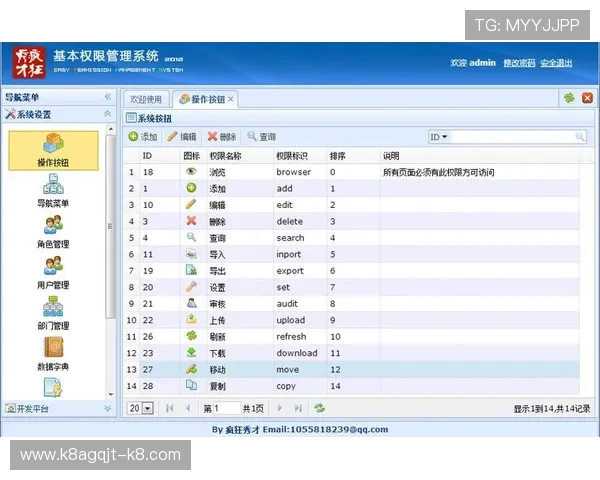Click the magnifier icon in 查询 row
This screenshot has width=600, height=480.
tap(191, 237)
